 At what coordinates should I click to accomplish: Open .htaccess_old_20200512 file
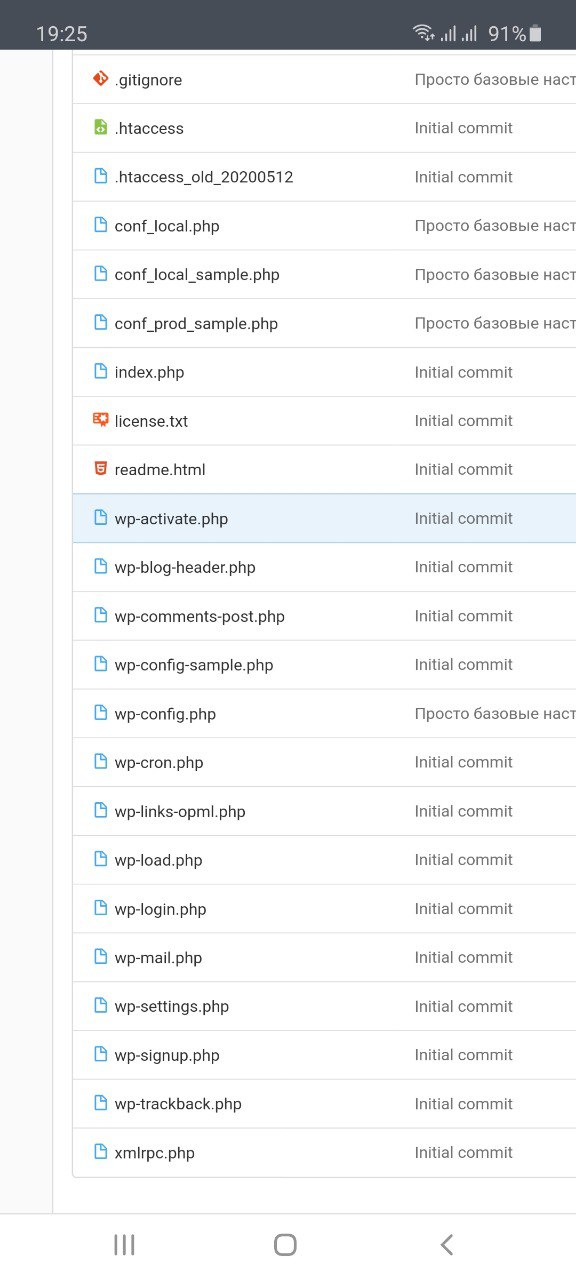204,177
